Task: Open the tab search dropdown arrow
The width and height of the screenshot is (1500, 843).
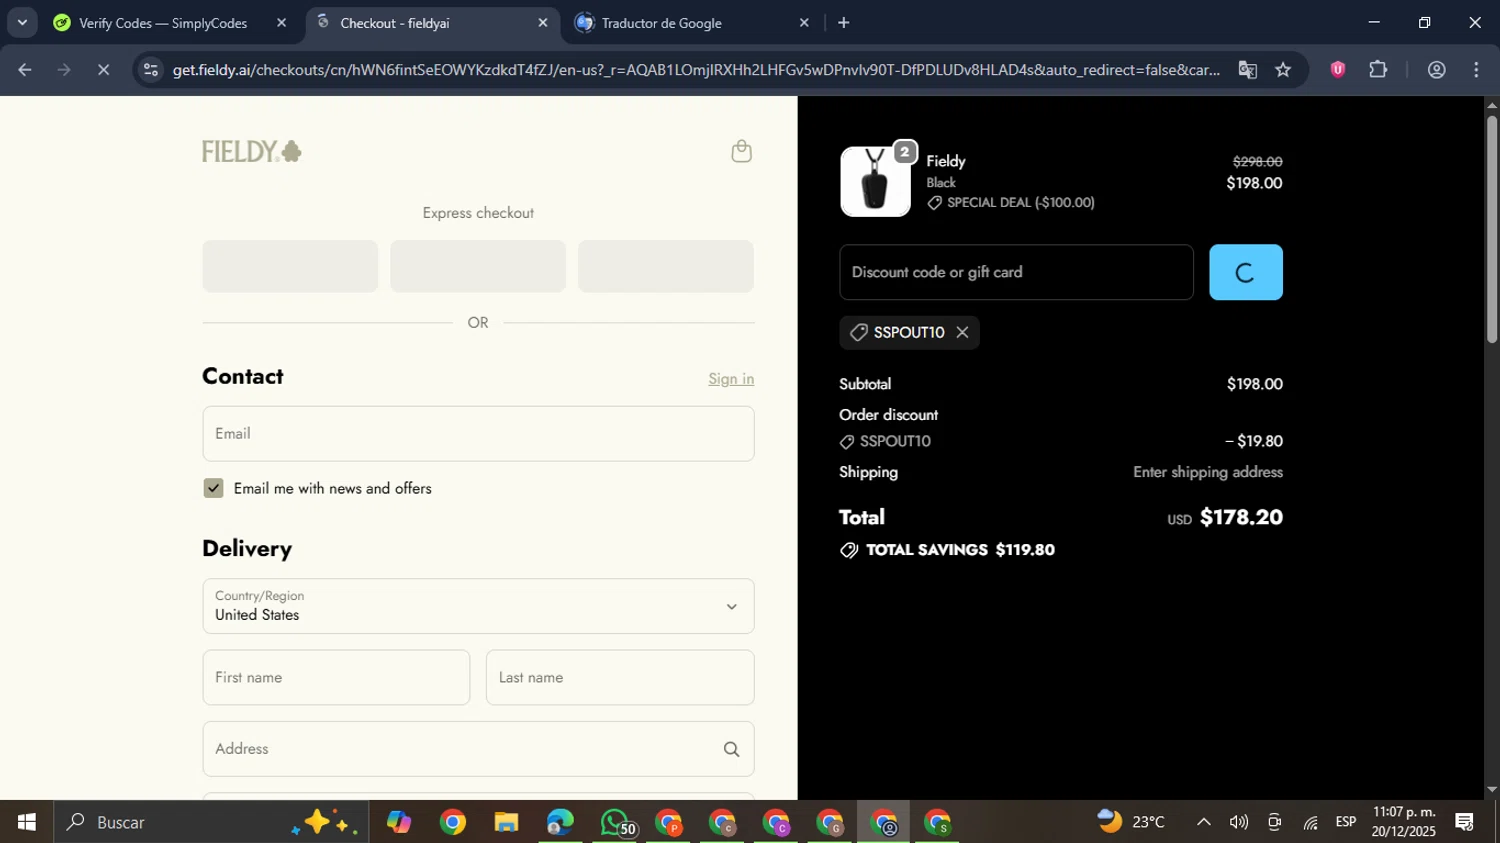Action: click(x=22, y=22)
